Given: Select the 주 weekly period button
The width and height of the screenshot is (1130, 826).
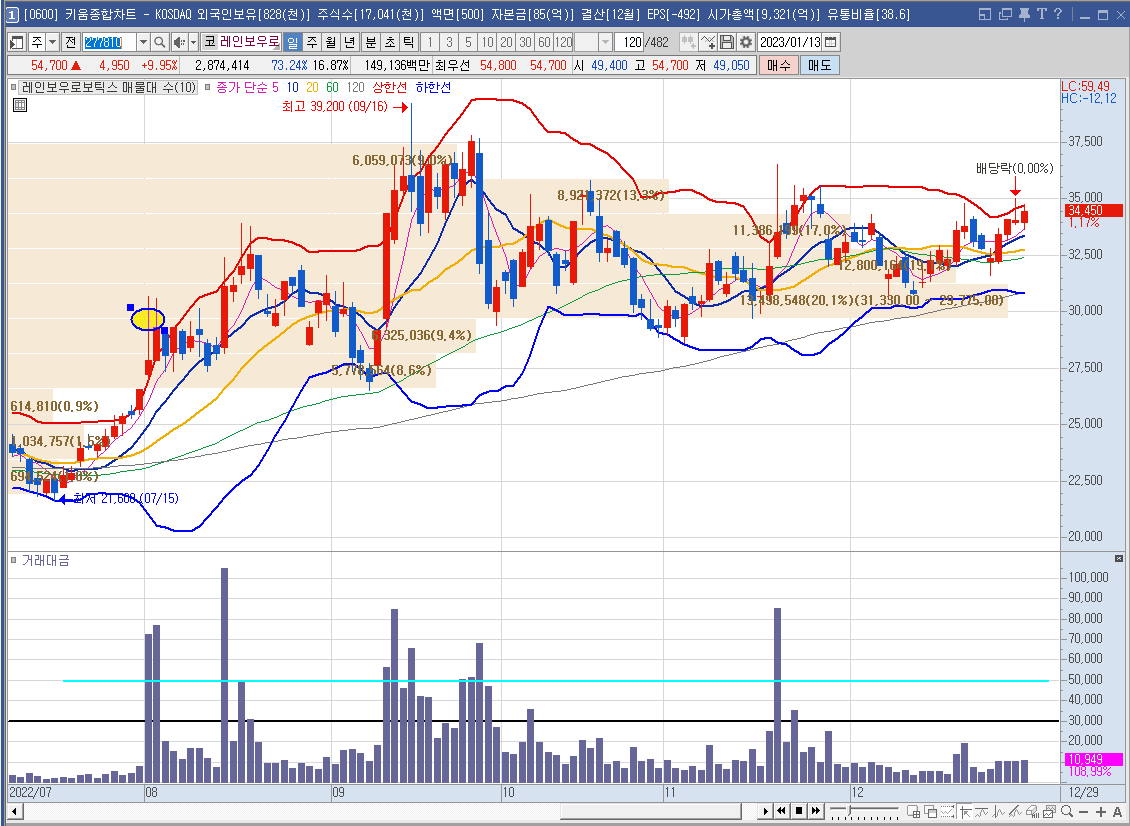Looking at the screenshot, I should 311,43.
